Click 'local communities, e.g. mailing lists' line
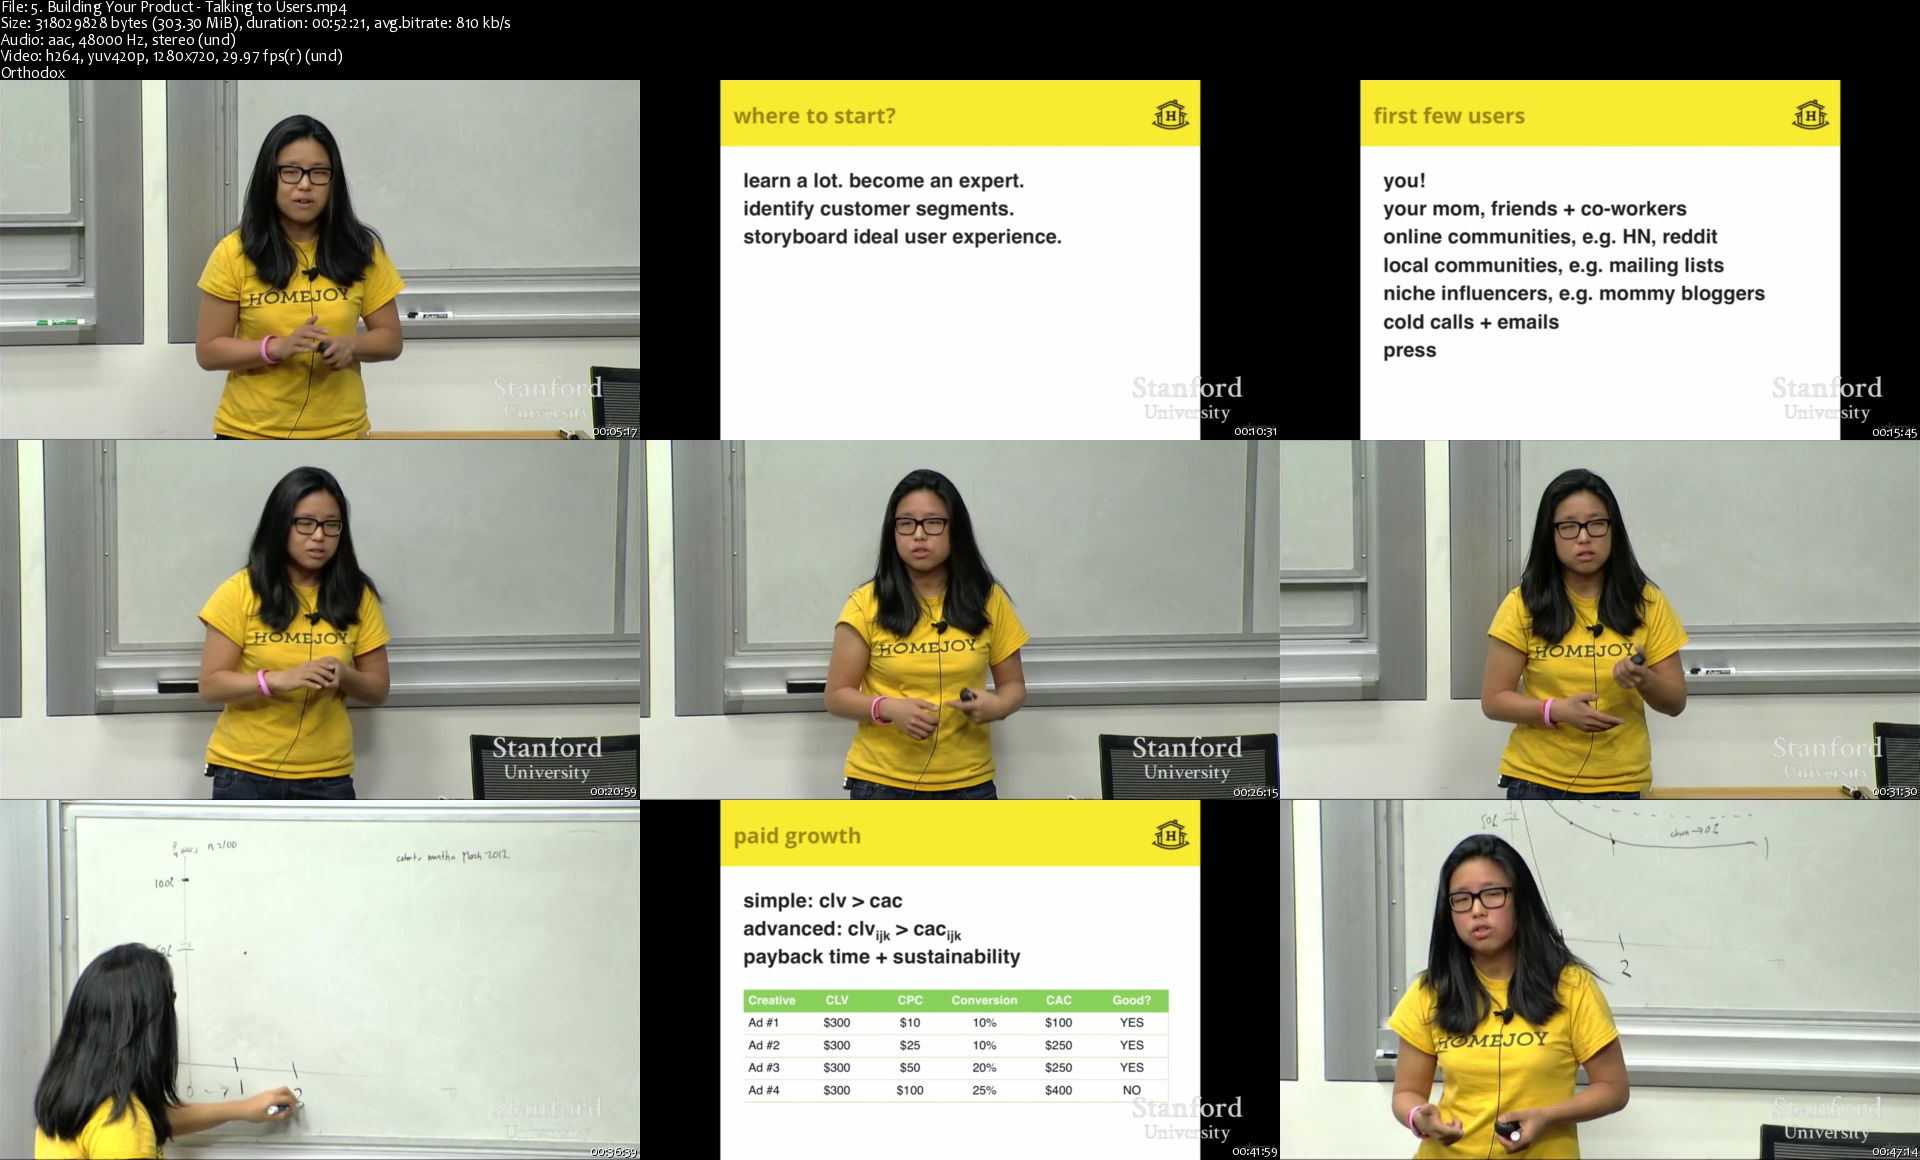 point(1553,265)
